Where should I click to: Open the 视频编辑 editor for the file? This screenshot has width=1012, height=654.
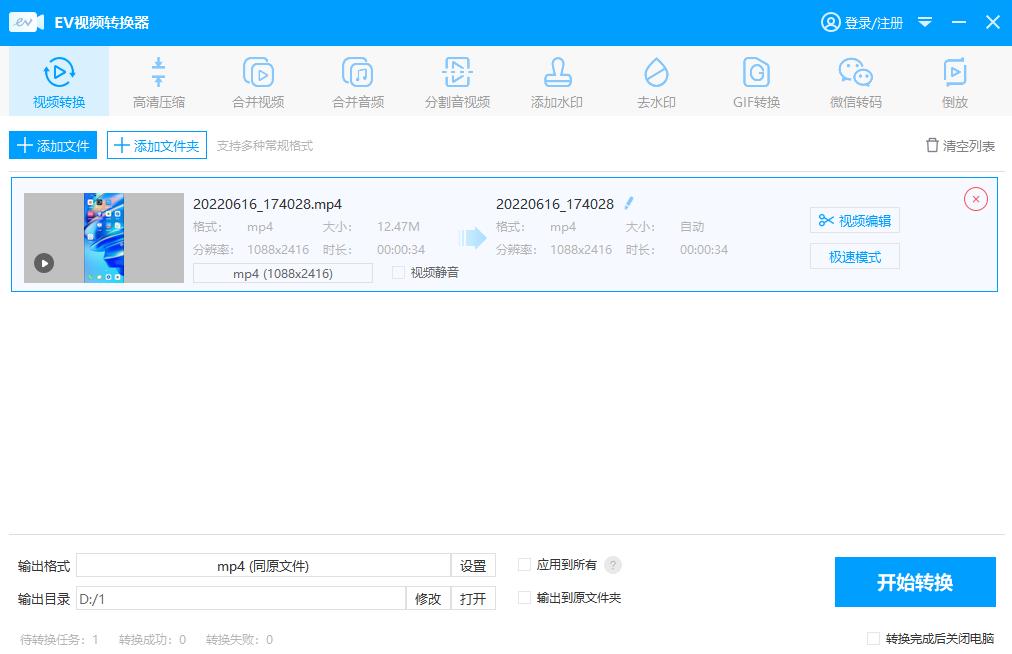[854, 221]
